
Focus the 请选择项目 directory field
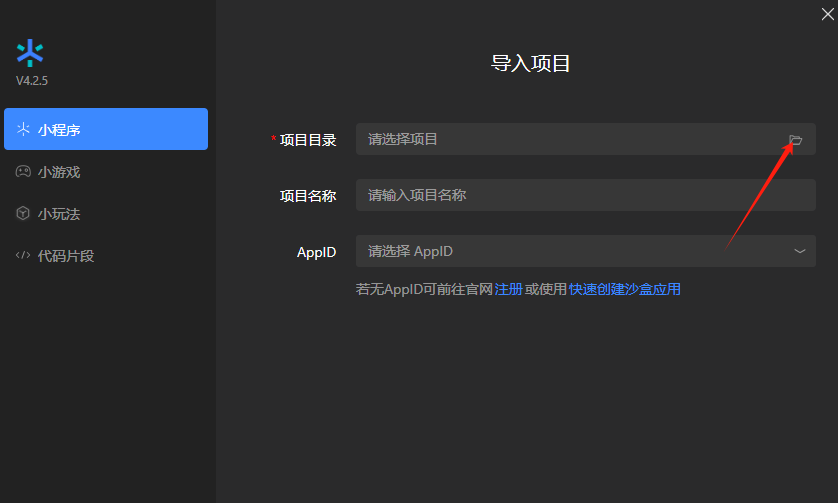pyautogui.click(x=570, y=140)
